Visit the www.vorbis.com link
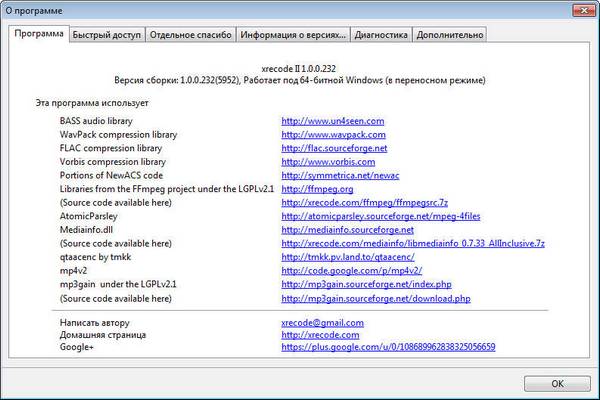The width and height of the screenshot is (600, 400). [x=328, y=162]
